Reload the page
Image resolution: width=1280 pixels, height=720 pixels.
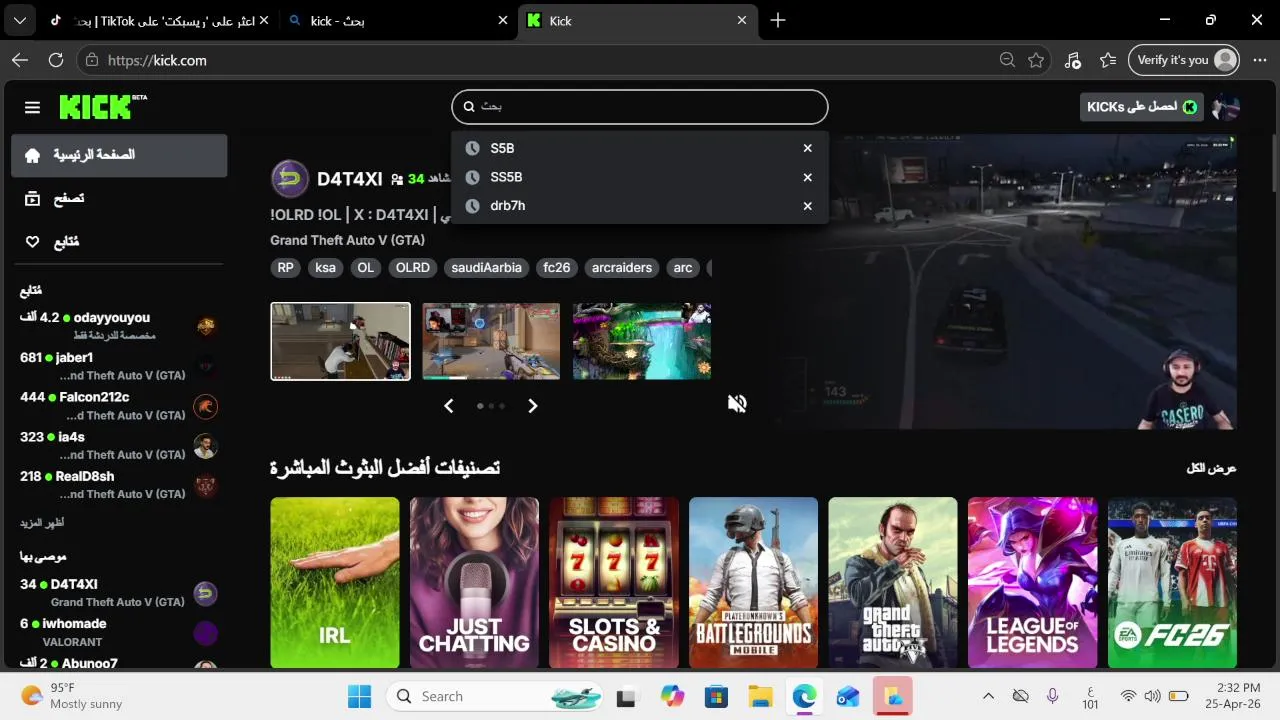(x=56, y=60)
